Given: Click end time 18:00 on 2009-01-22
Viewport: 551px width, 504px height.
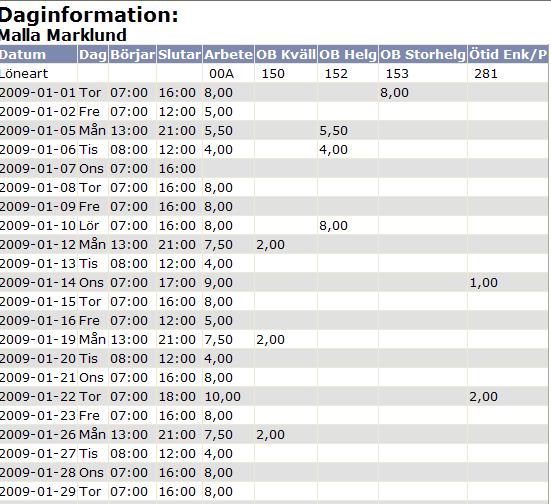Looking at the screenshot, I should click(177, 396).
